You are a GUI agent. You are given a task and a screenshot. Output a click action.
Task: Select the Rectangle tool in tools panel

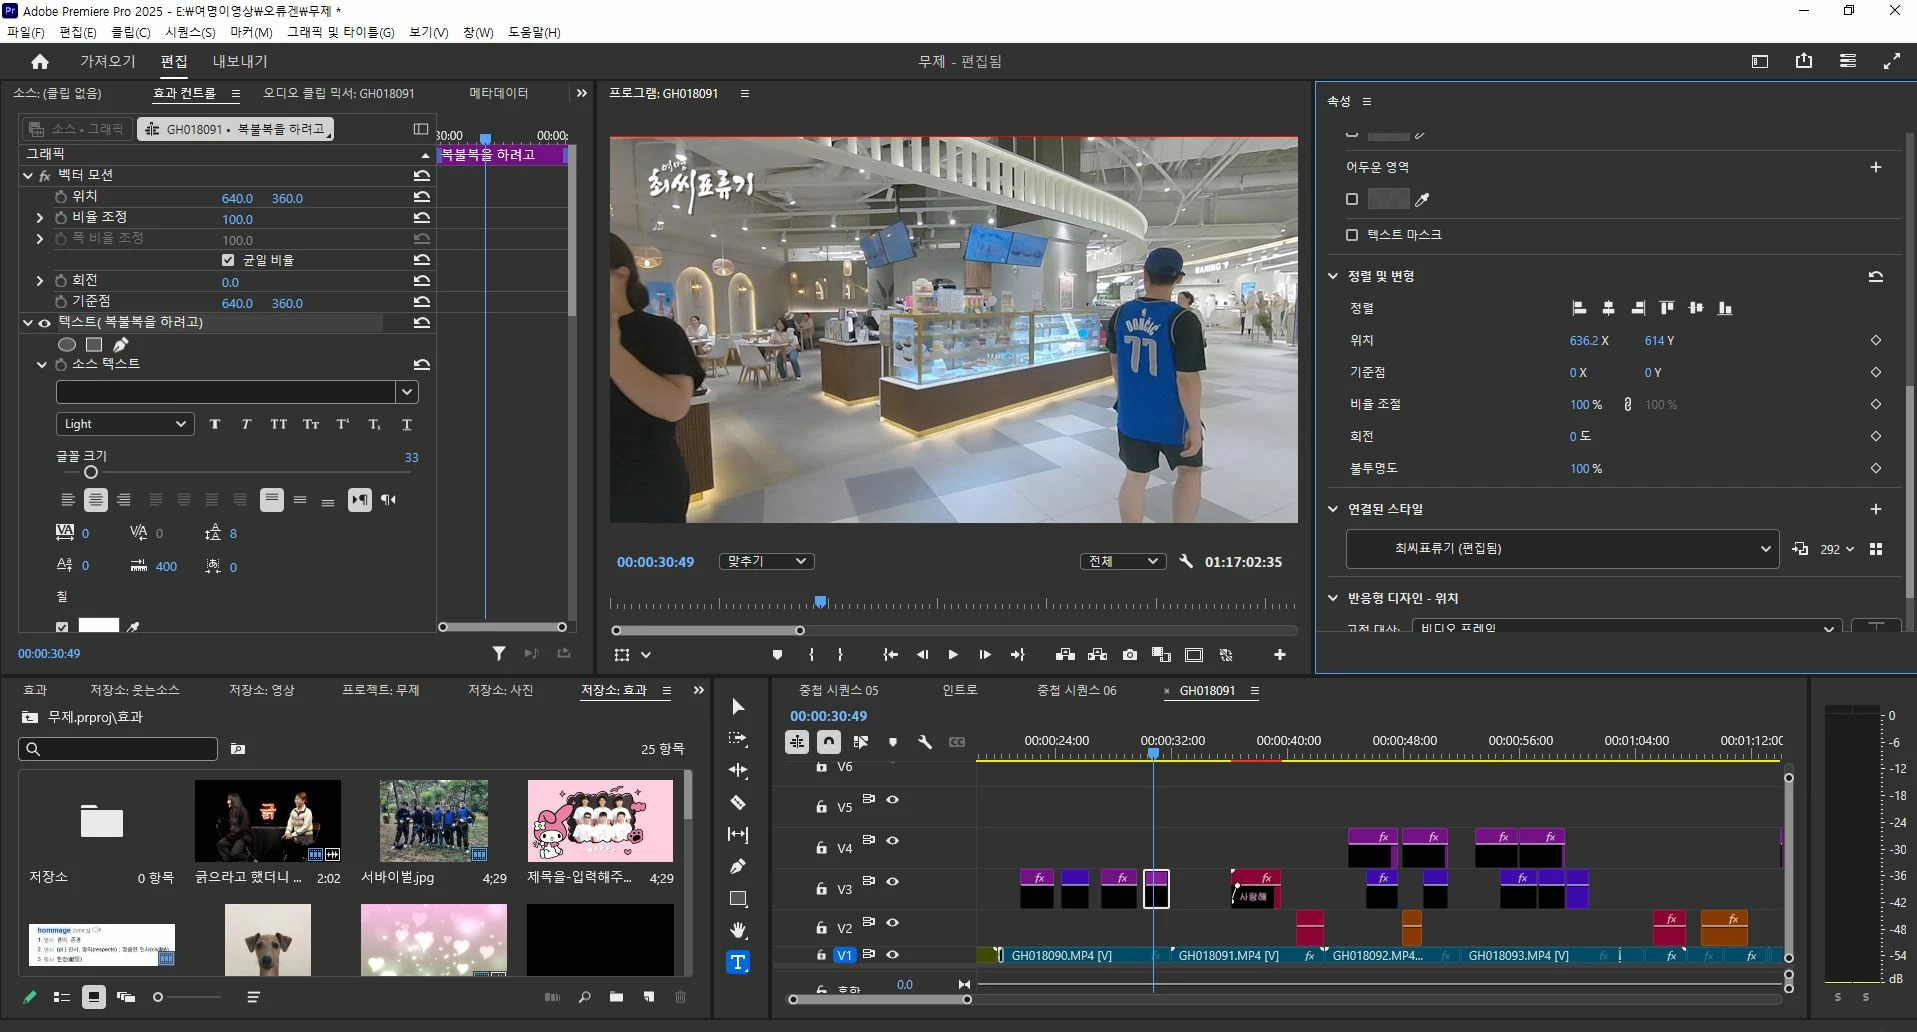click(738, 899)
